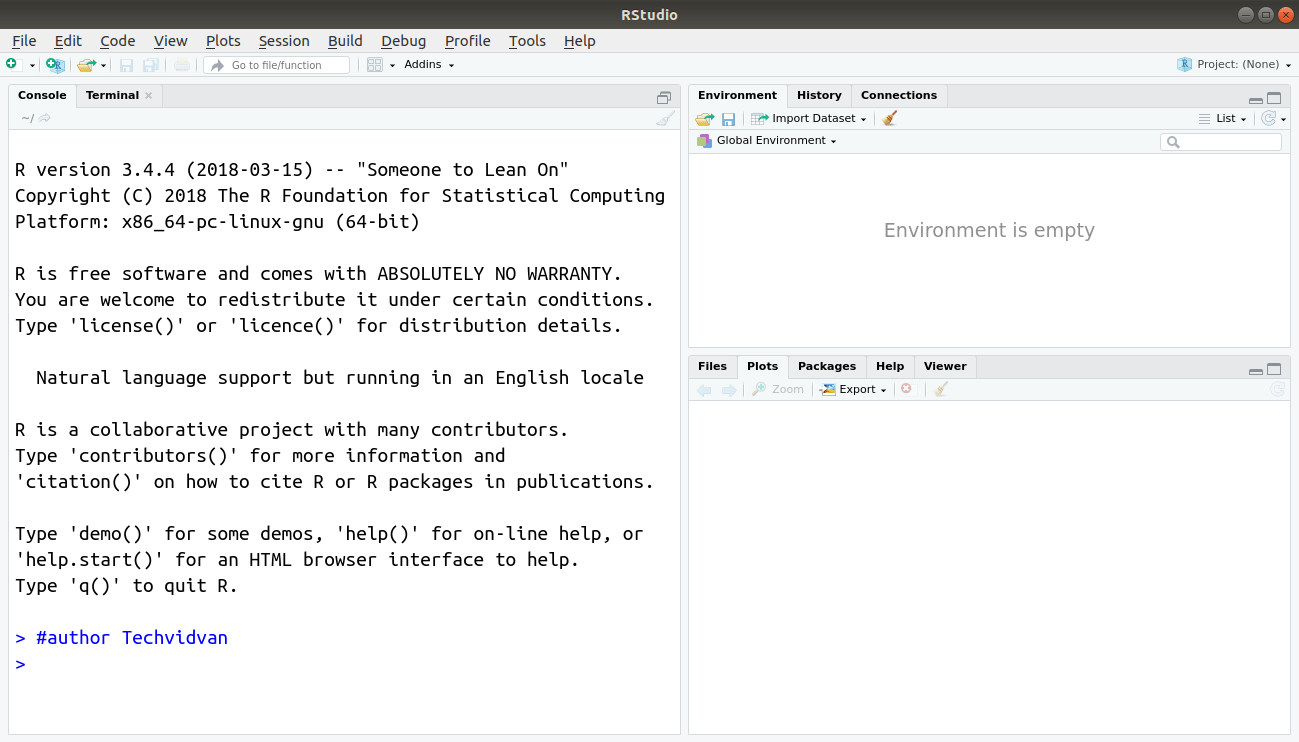Create a new project via the project icon
The height and width of the screenshot is (742, 1299).
(55, 64)
